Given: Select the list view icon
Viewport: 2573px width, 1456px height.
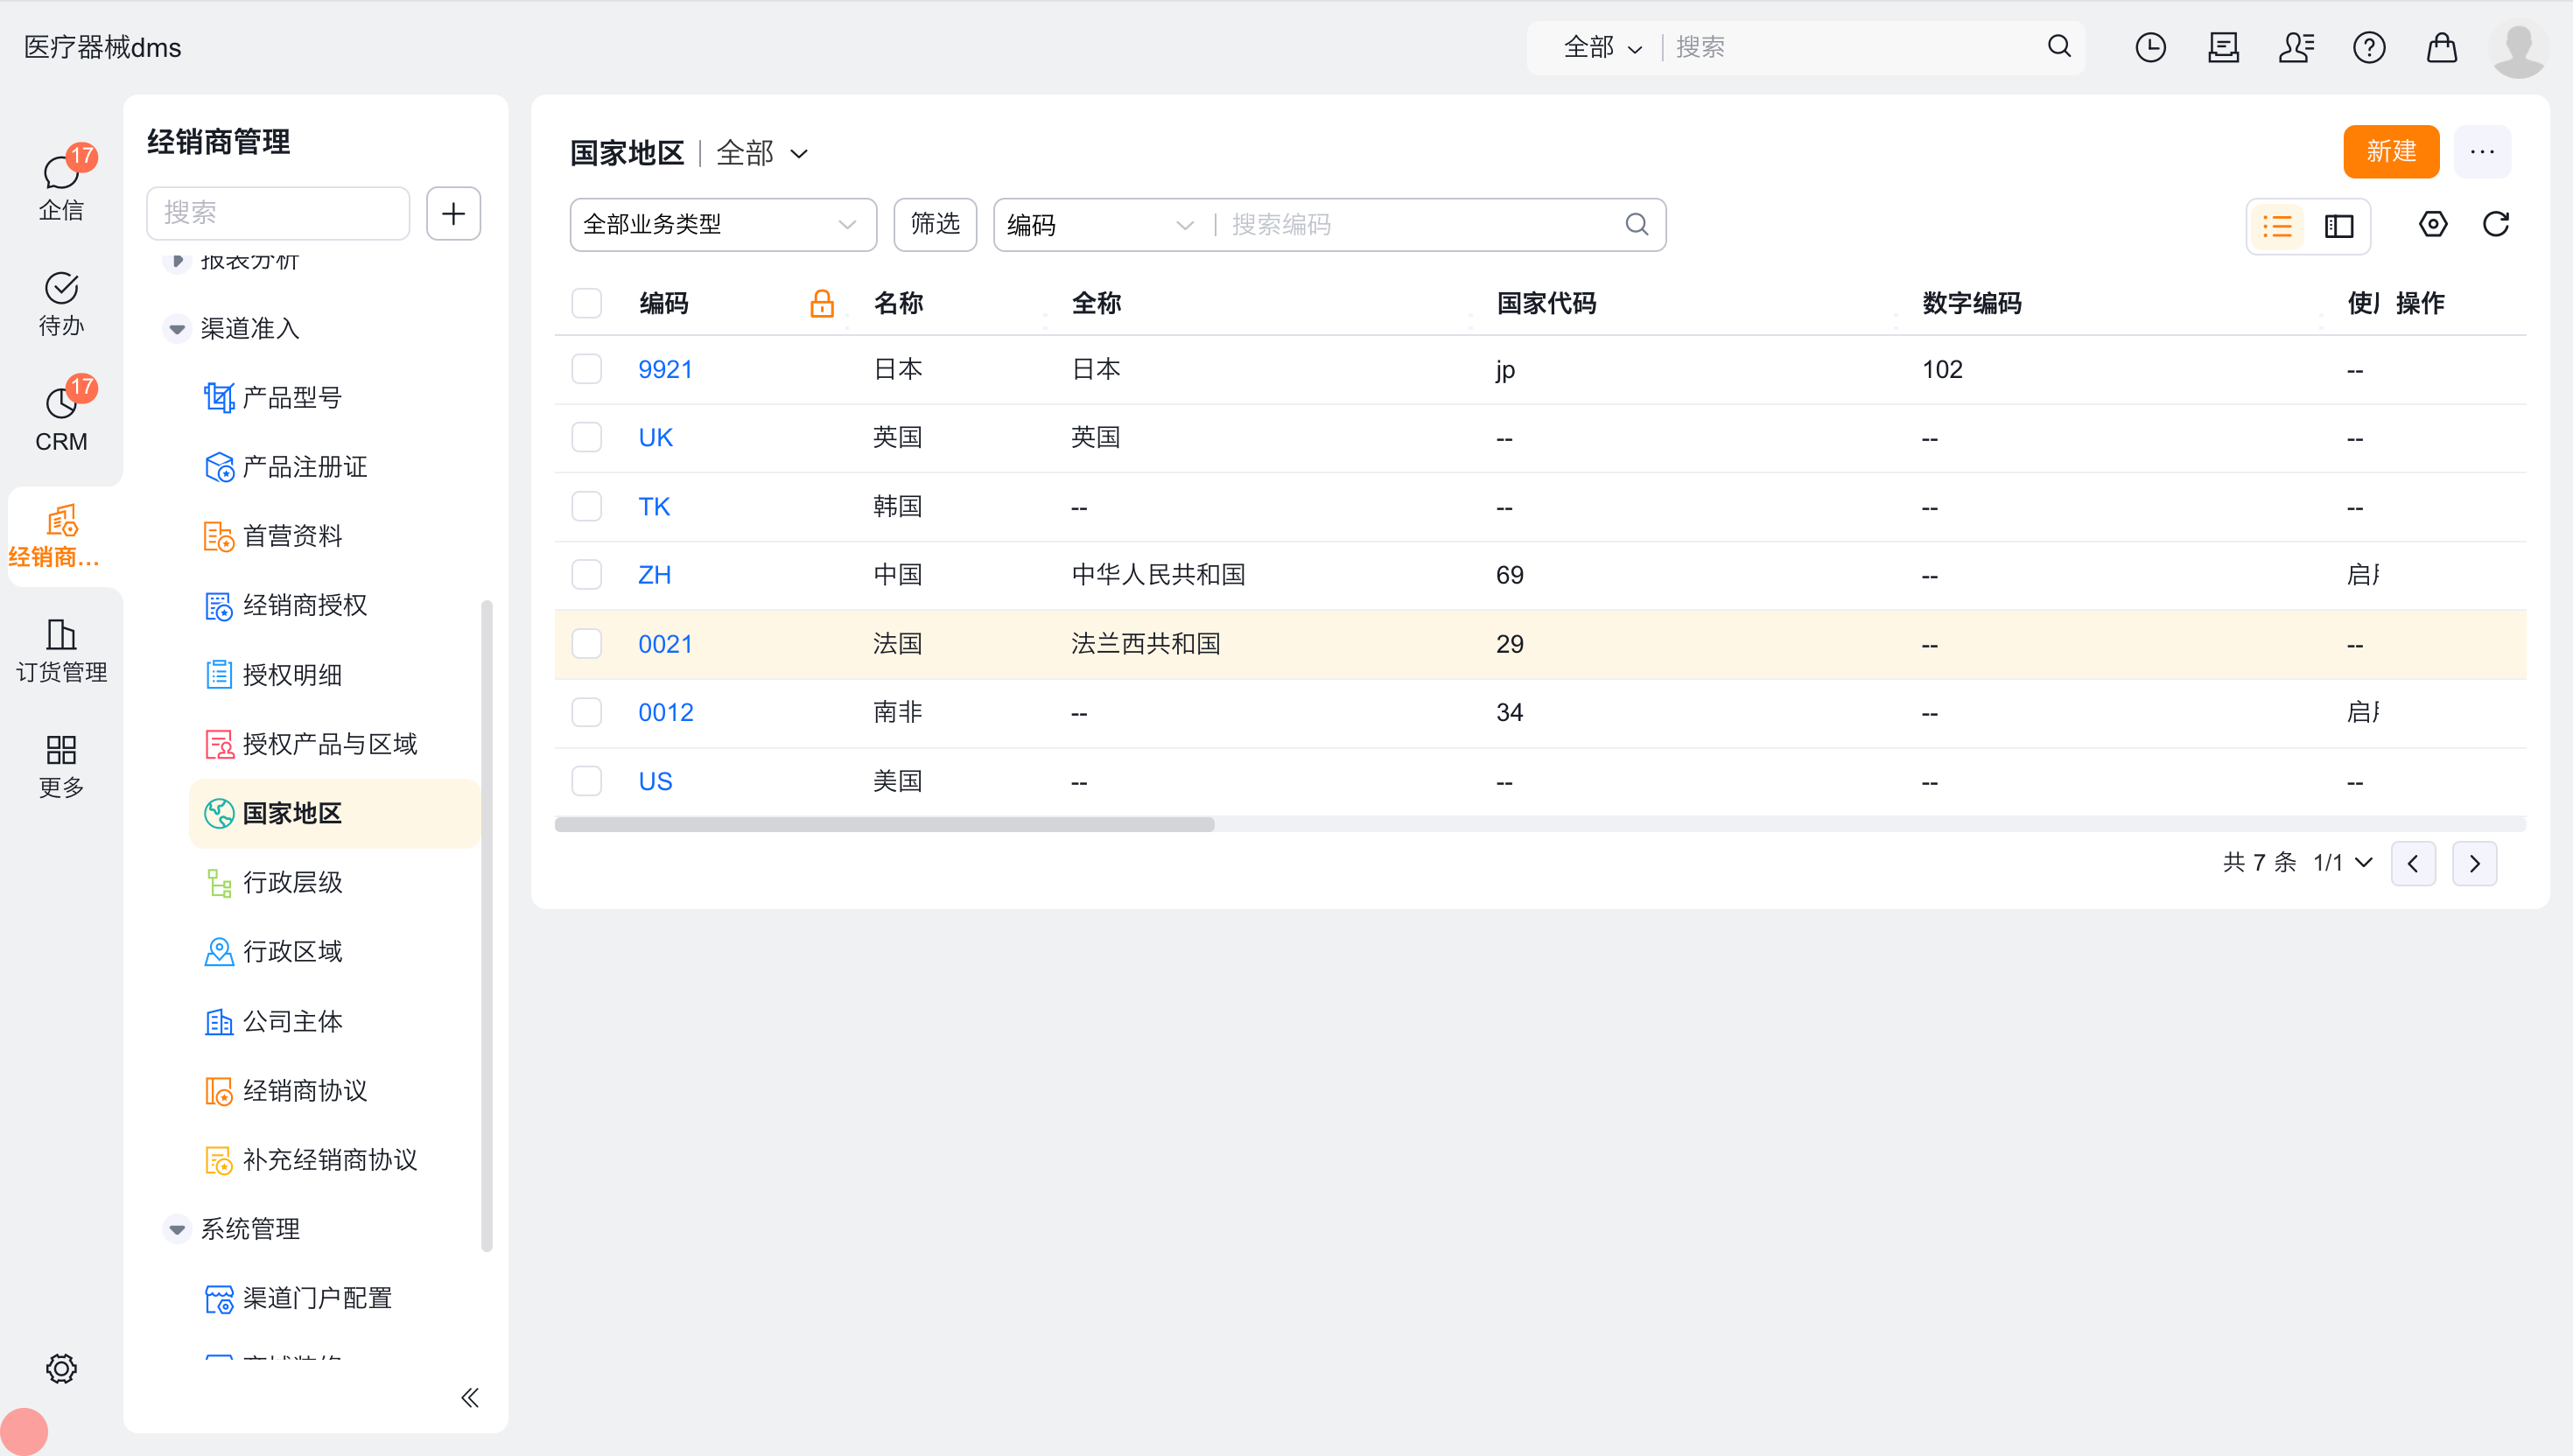Looking at the screenshot, I should click(x=2277, y=226).
